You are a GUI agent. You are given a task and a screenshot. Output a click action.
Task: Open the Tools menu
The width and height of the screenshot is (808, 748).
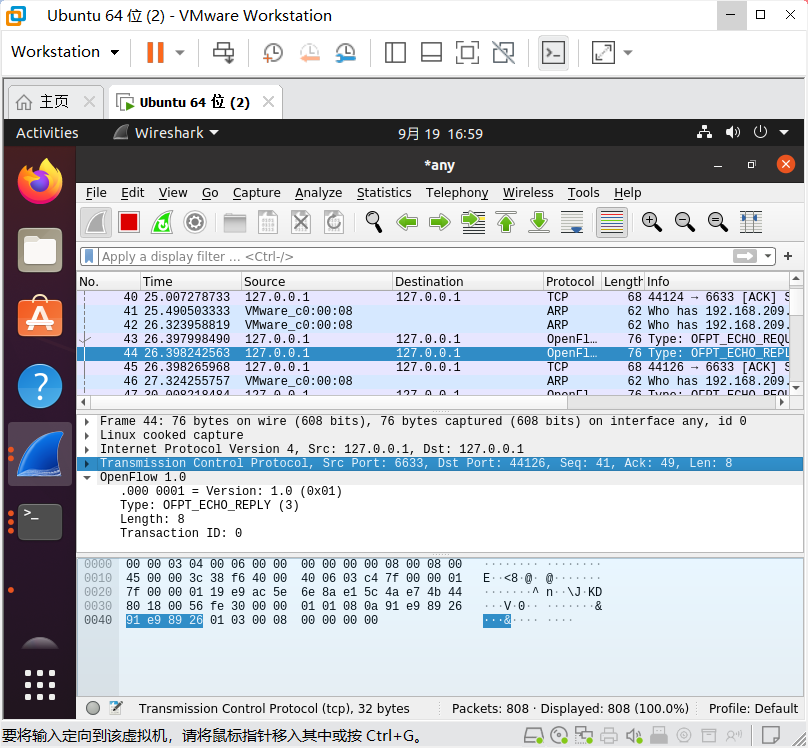(x=583, y=193)
